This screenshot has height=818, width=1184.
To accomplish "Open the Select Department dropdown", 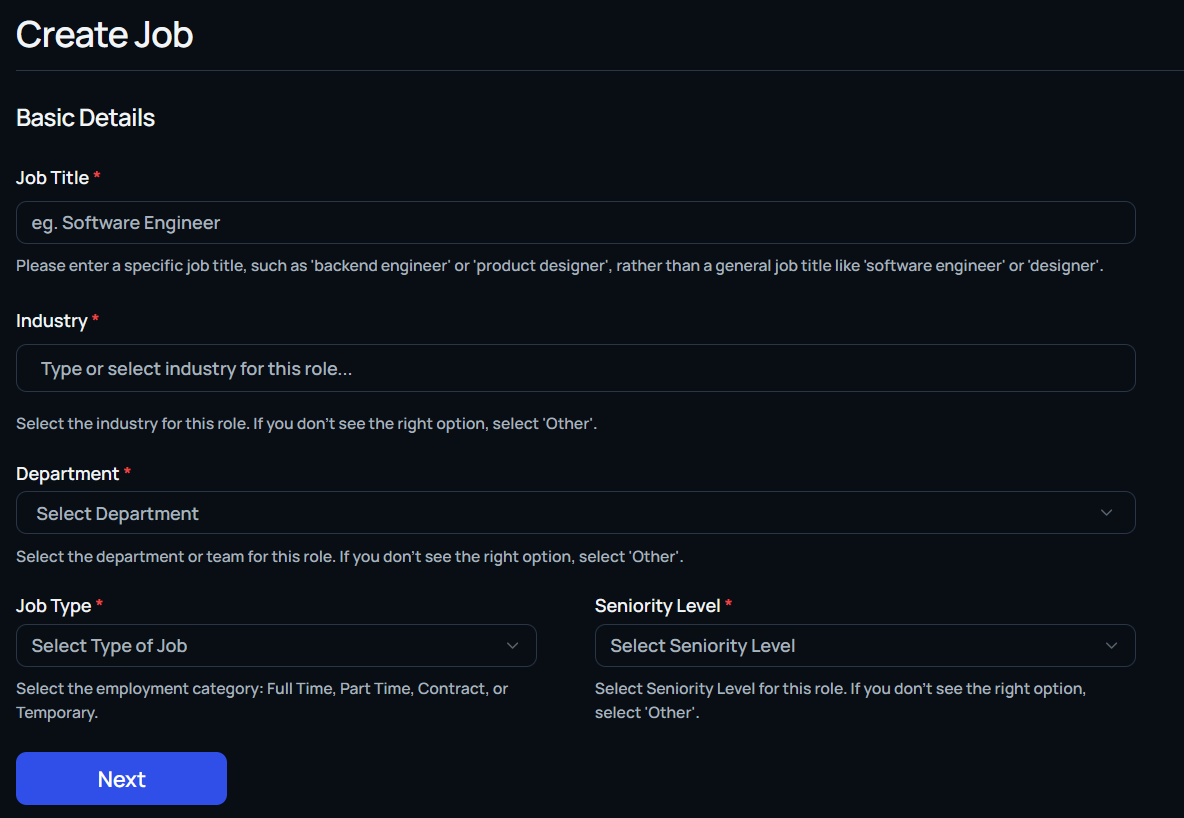I will (x=575, y=513).
